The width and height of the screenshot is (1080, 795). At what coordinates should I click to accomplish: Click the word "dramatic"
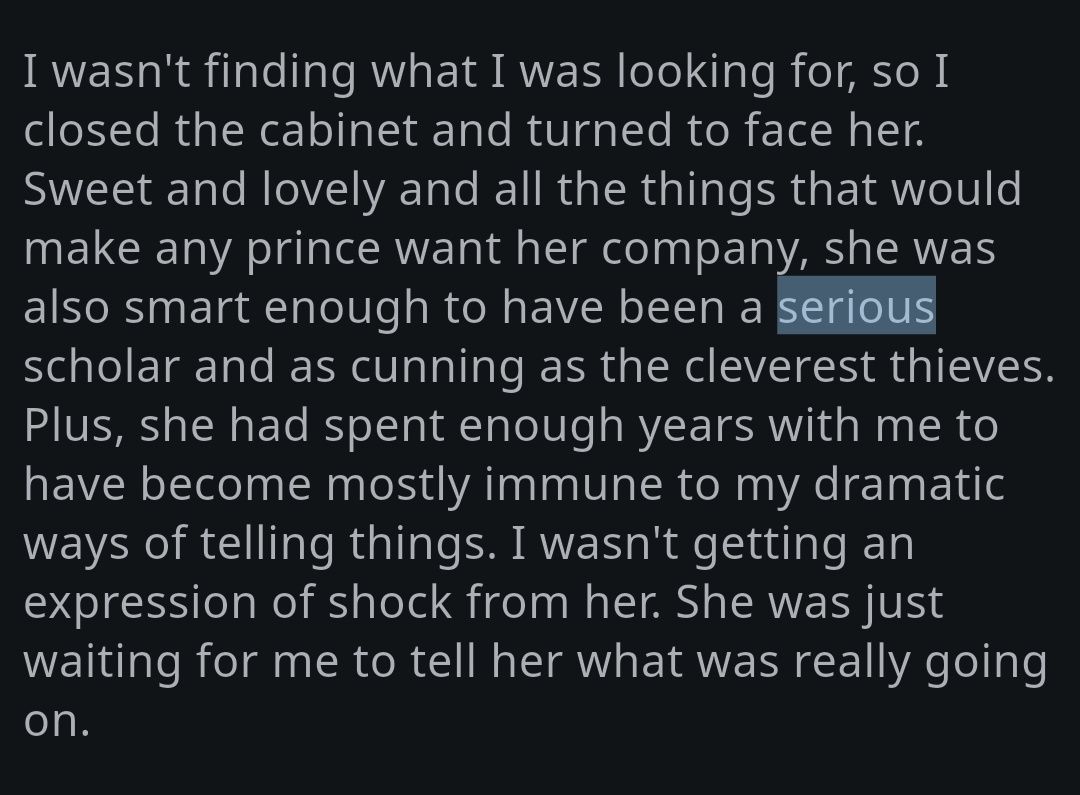click(x=909, y=485)
